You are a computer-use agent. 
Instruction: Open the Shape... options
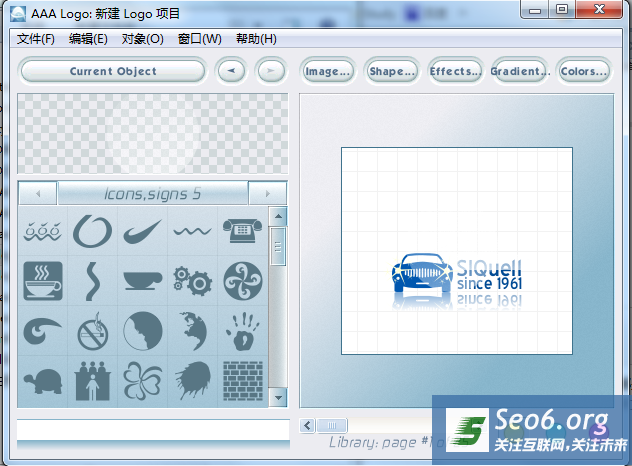[392, 71]
